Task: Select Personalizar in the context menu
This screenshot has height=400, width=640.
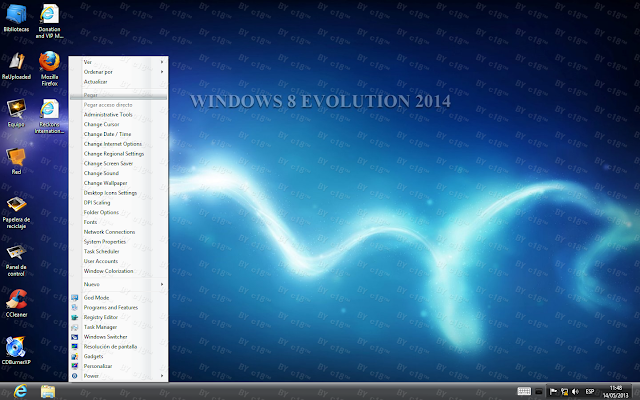Action: pos(118,366)
